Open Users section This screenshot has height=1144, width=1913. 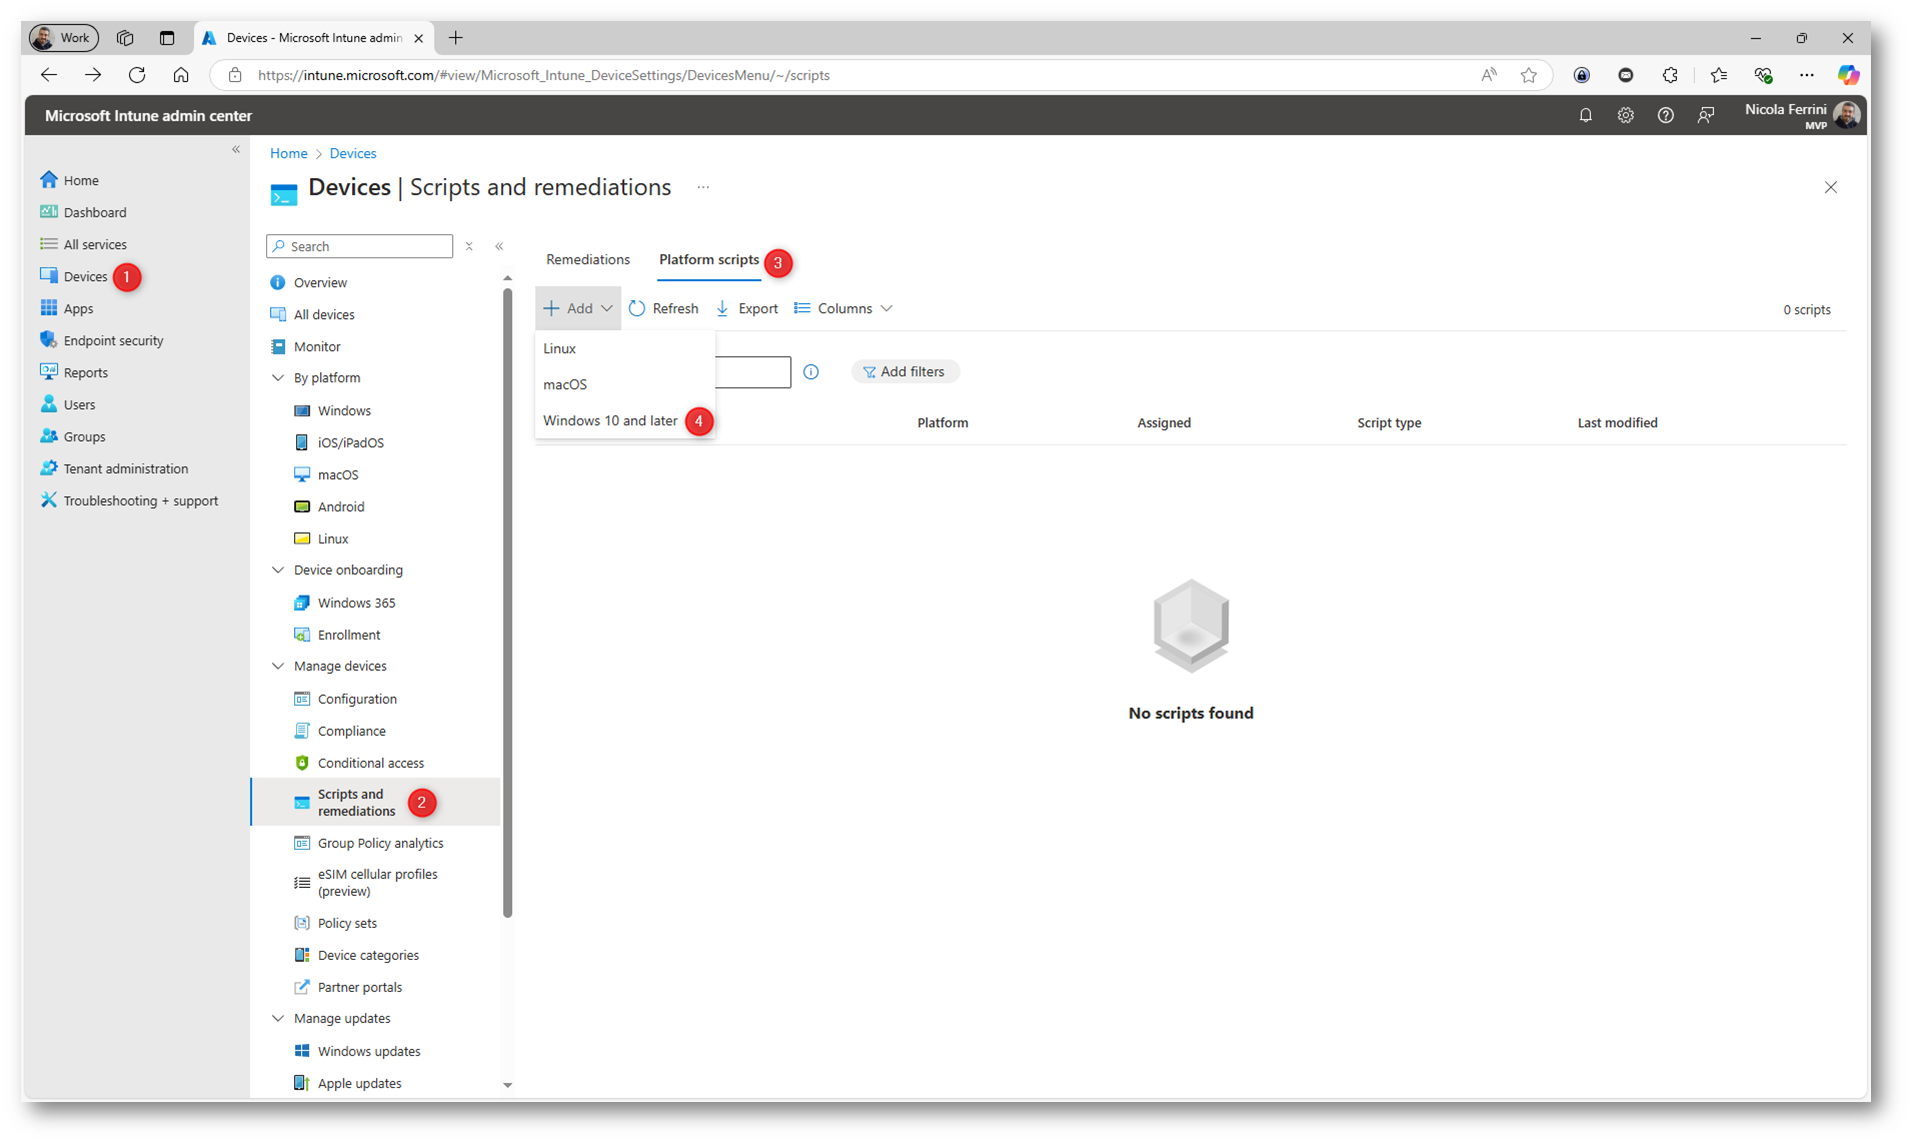68,405
